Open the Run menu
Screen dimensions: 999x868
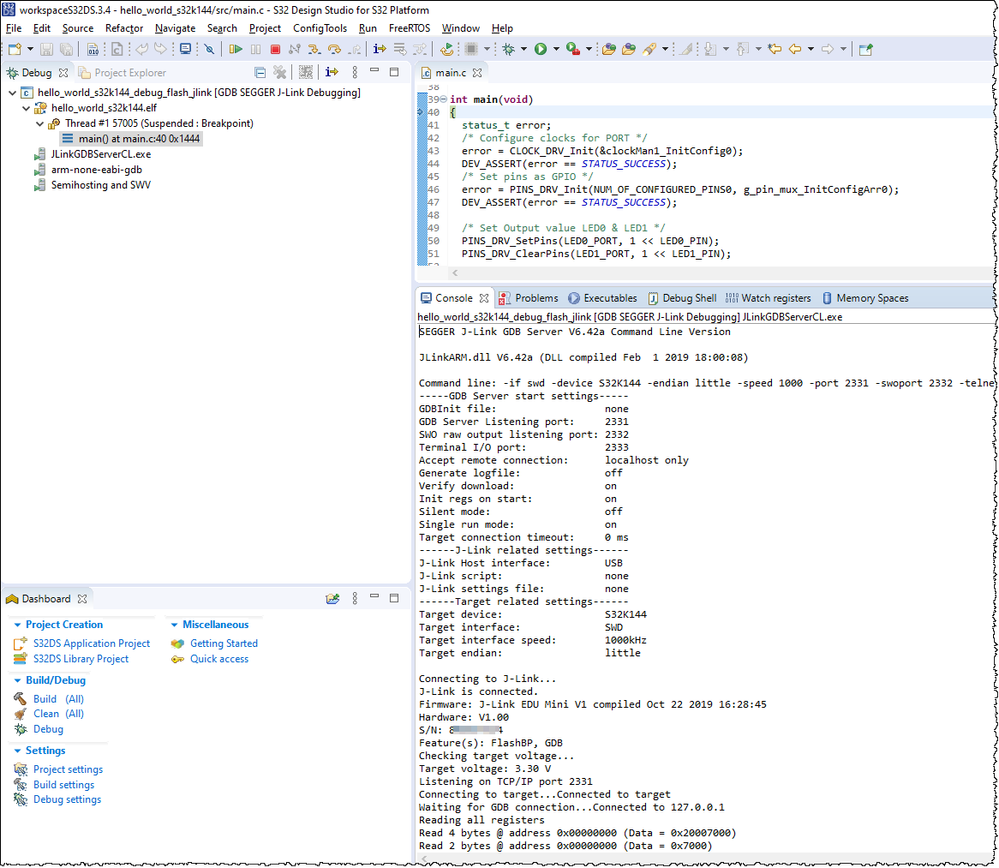368,28
